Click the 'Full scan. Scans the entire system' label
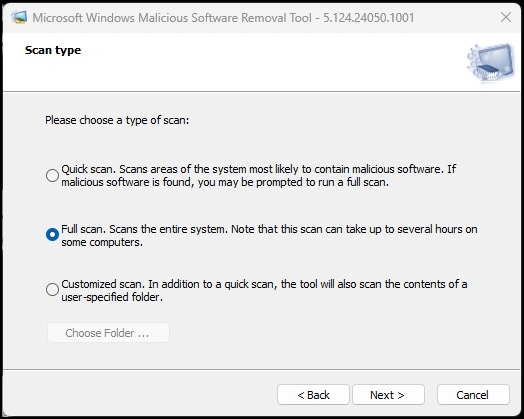The width and height of the screenshot is (524, 419). click(269, 235)
